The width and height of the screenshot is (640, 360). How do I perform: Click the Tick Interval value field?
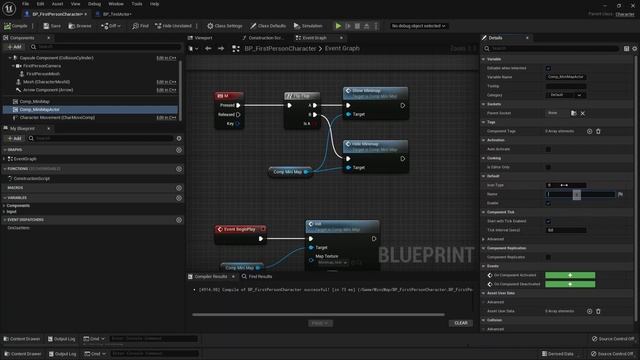click(566, 230)
